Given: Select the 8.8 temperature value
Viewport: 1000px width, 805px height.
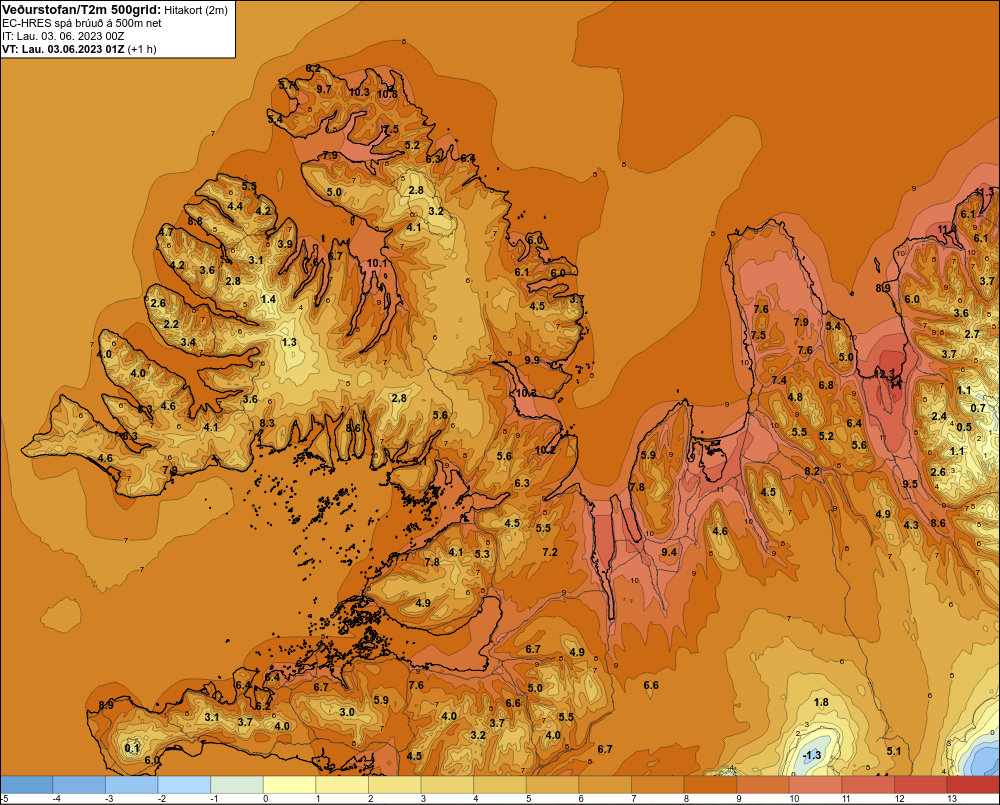Looking at the screenshot, I should click(x=195, y=221).
